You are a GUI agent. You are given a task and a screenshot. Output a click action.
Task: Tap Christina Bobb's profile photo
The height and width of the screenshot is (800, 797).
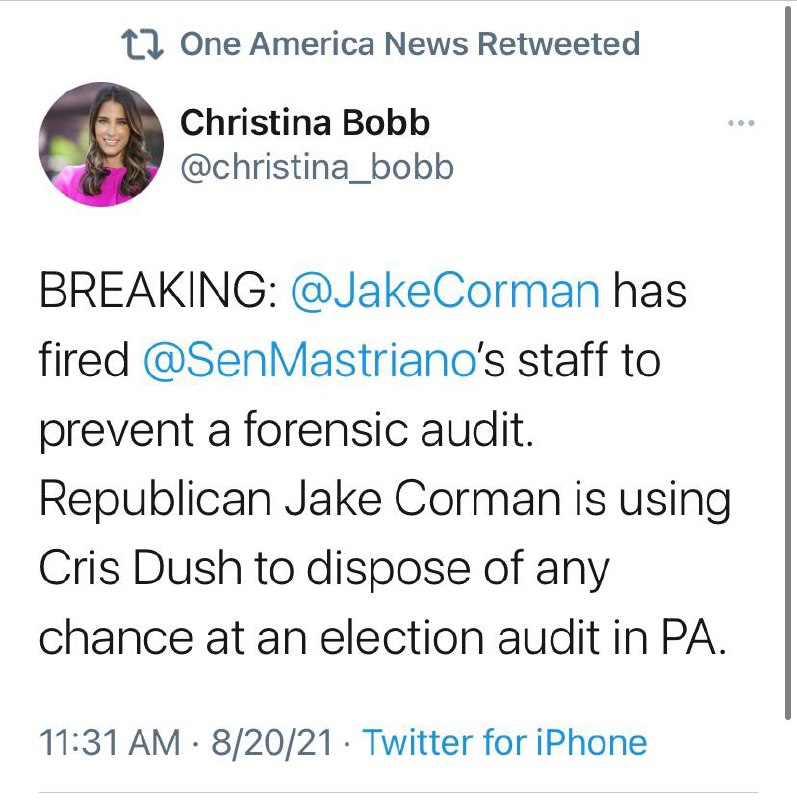pyautogui.click(x=100, y=144)
